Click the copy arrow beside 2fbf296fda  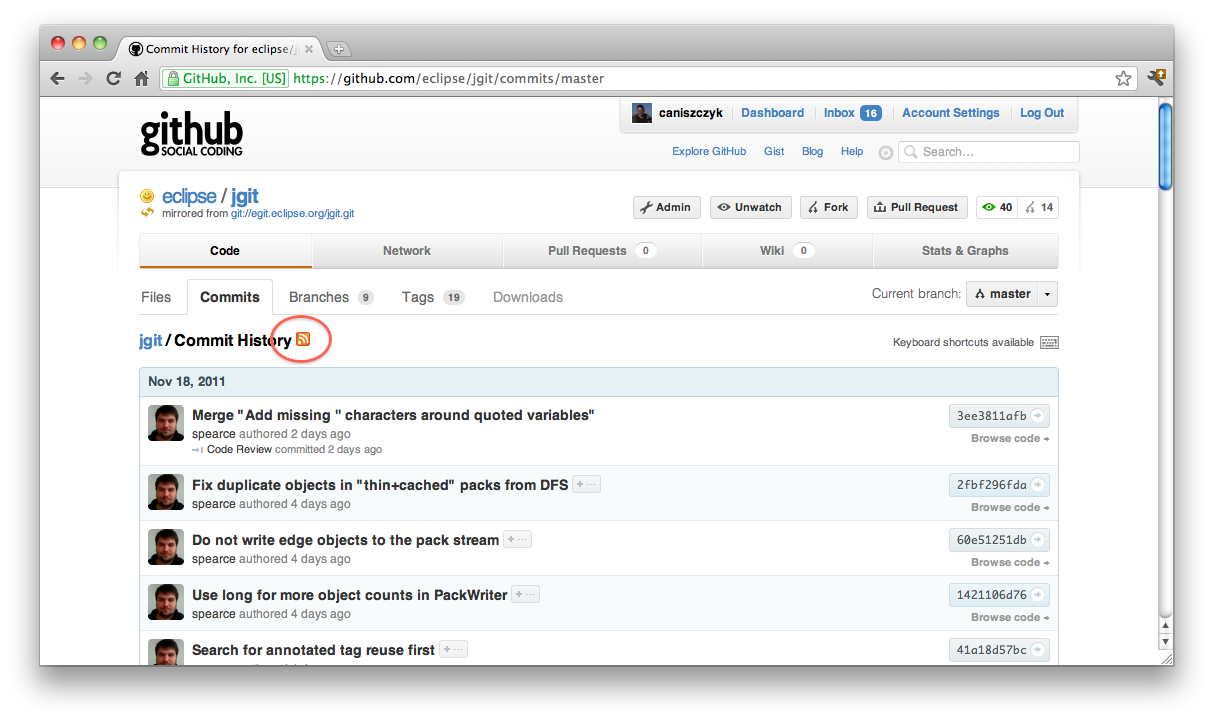1038,485
